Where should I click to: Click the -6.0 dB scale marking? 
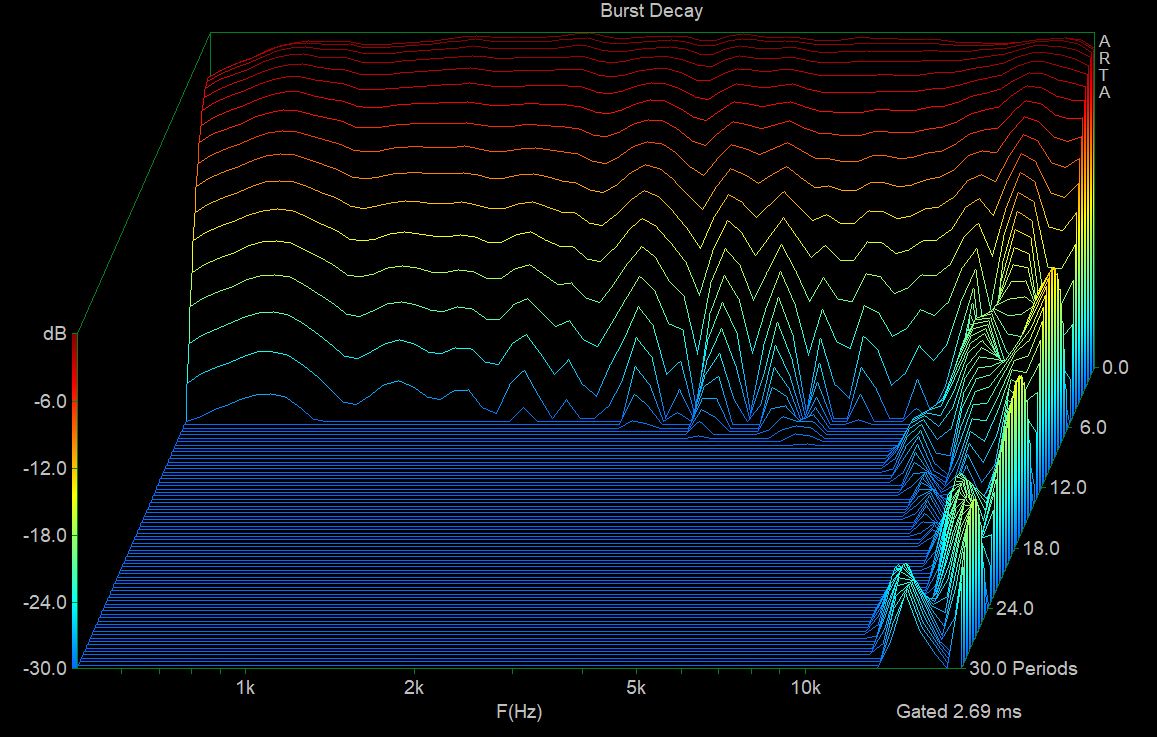(x=48, y=403)
